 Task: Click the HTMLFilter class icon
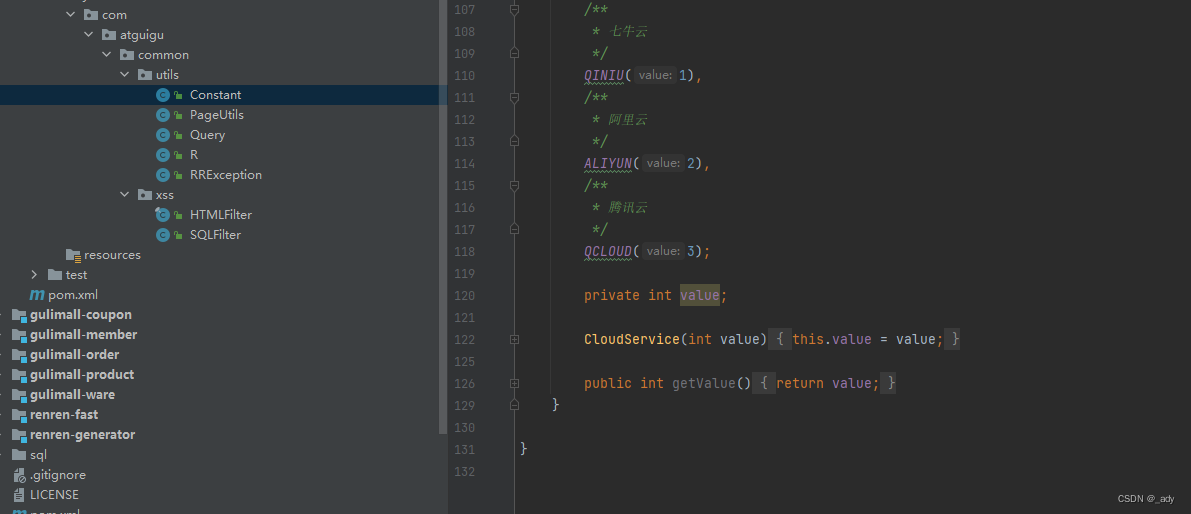(163, 215)
